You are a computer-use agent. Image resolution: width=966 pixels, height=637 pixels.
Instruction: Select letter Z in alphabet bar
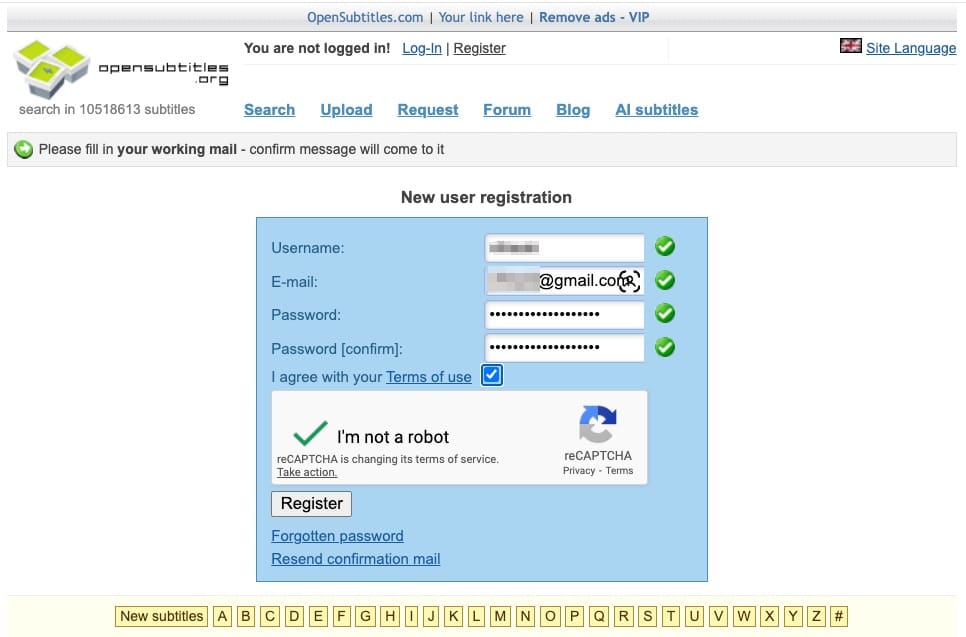click(x=816, y=616)
